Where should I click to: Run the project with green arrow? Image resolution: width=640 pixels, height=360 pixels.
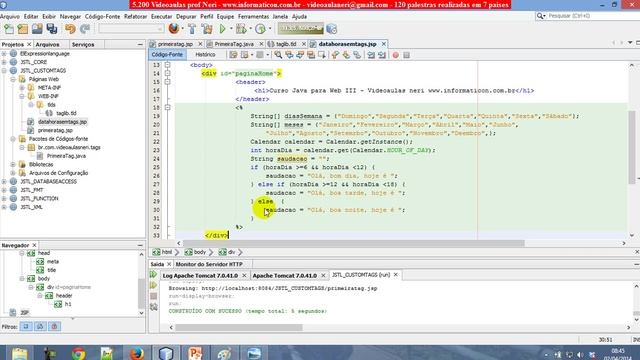222,29
